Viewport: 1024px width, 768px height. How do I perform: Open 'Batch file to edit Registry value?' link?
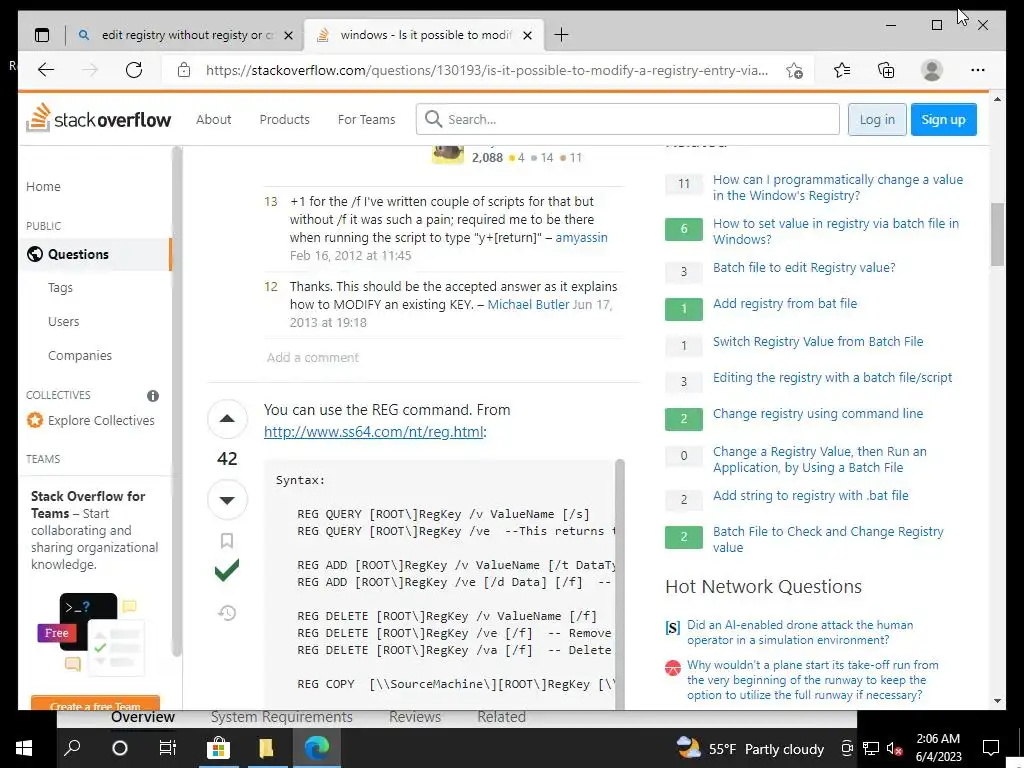click(x=804, y=268)
